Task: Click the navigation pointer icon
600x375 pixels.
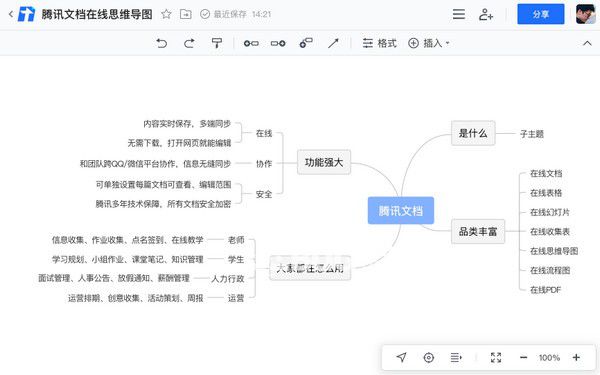Action: tap(401, 357)
